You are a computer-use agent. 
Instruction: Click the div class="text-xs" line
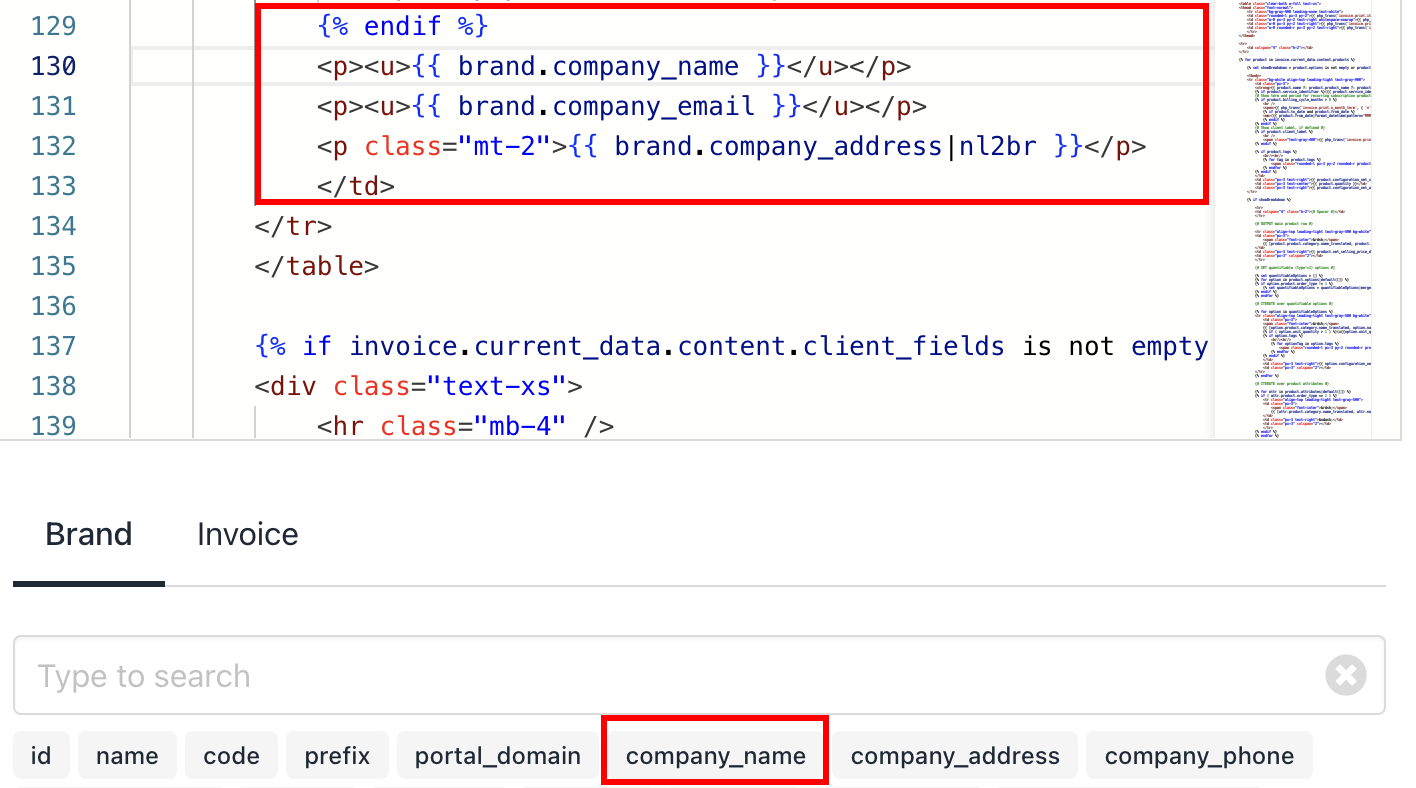(x=419, y=386)
